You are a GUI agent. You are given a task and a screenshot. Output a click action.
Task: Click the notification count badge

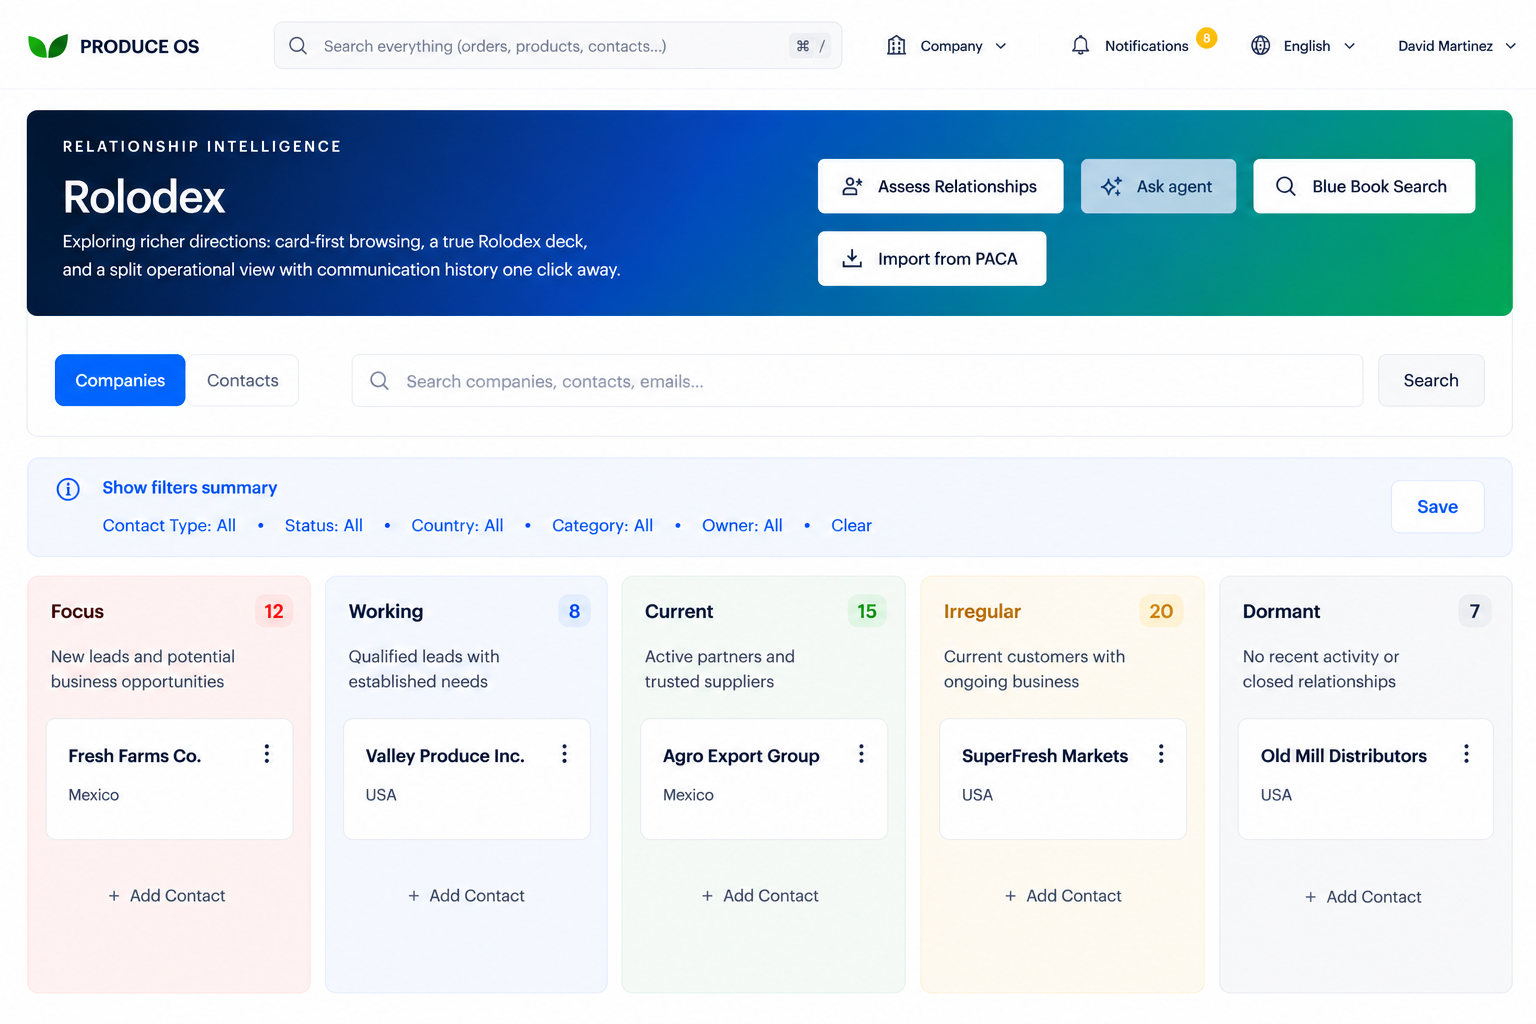[x=1207, y=38]
